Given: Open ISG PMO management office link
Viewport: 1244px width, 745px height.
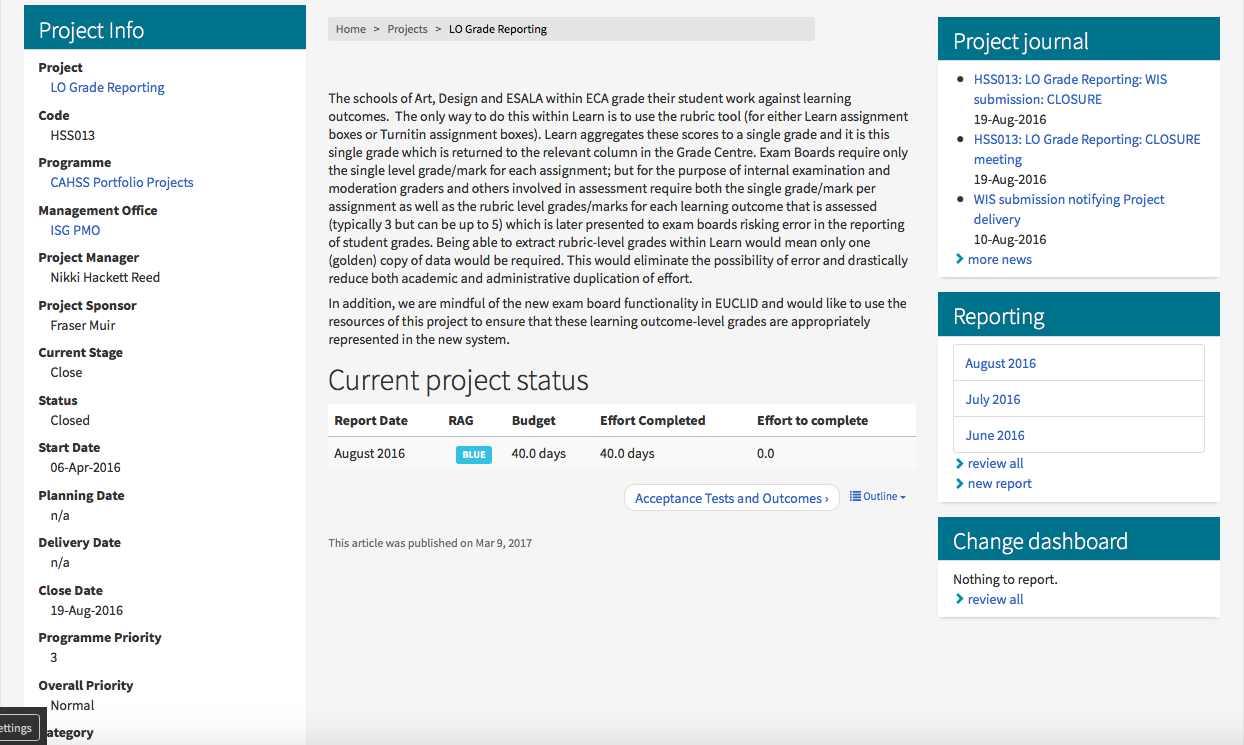Looking at the screenshot, I should [76, 230].
